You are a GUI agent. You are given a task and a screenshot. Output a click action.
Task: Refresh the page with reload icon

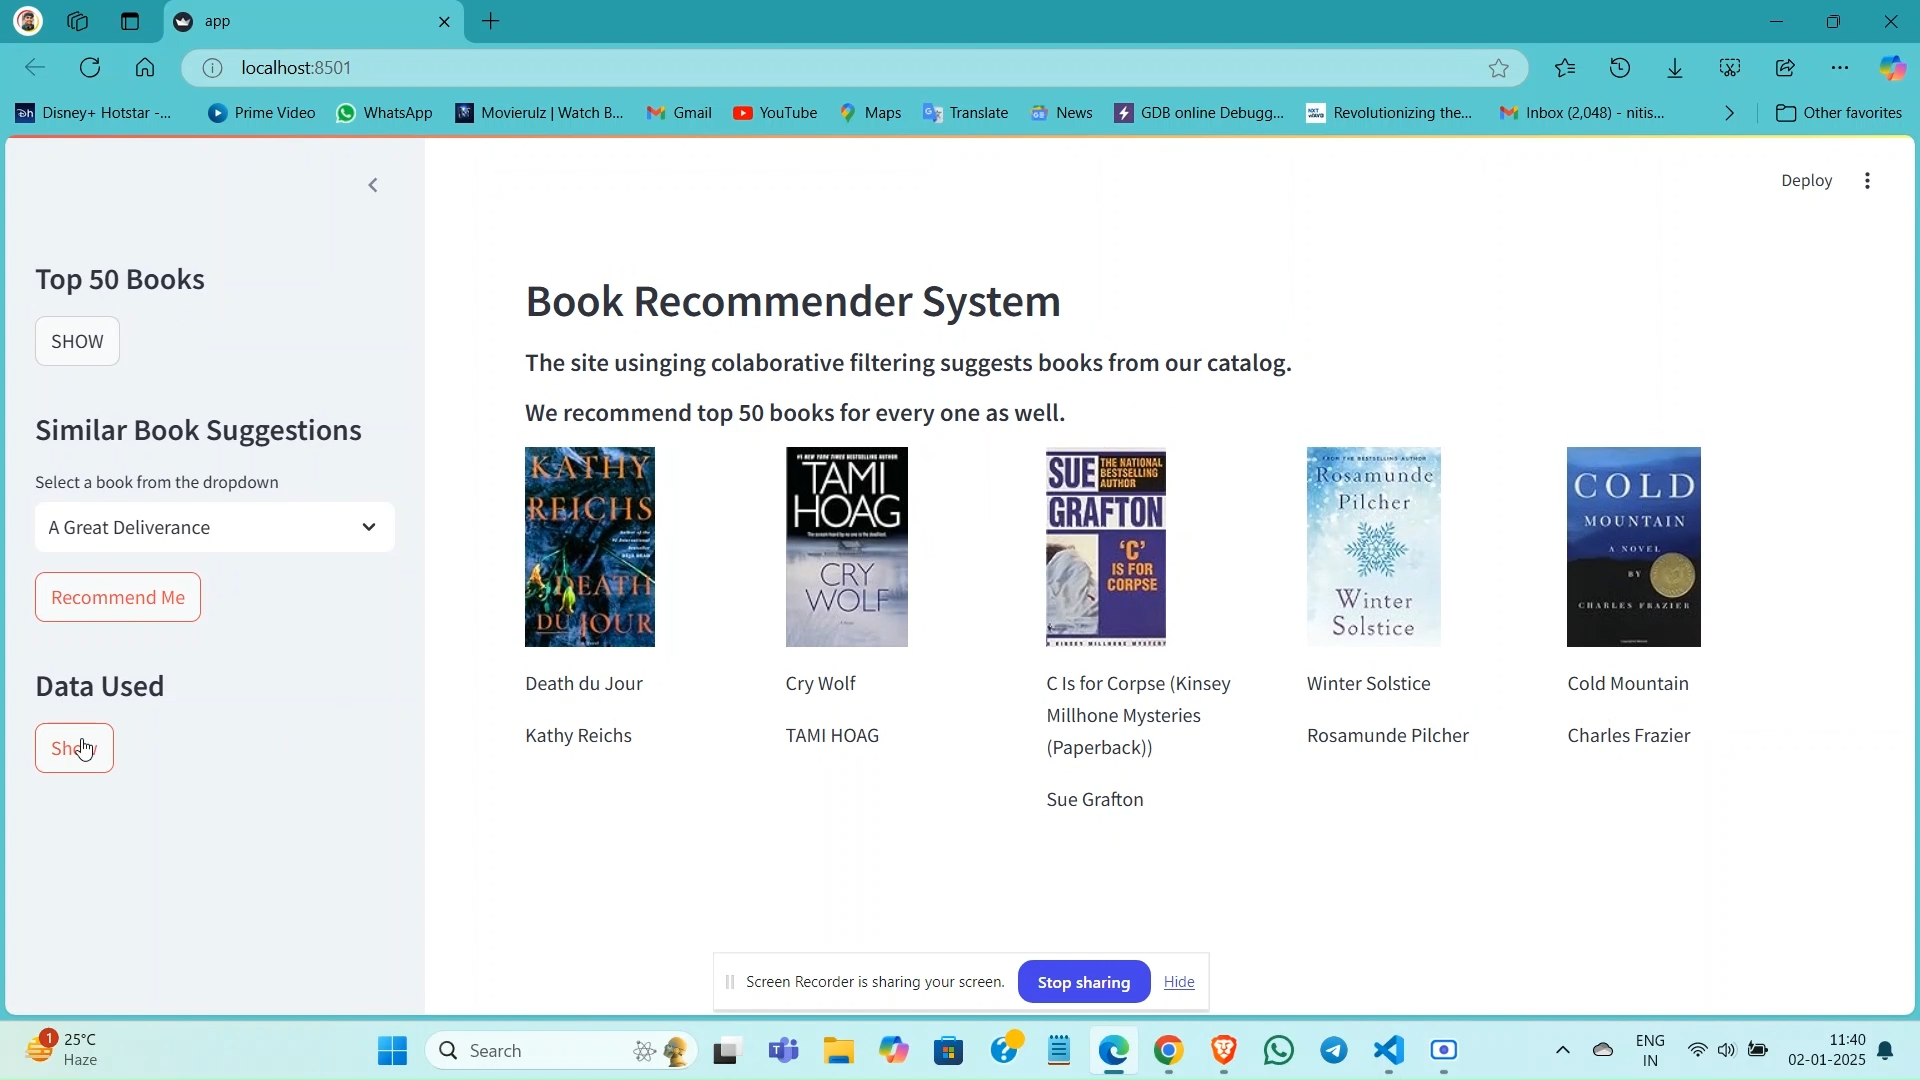(90, 68)
